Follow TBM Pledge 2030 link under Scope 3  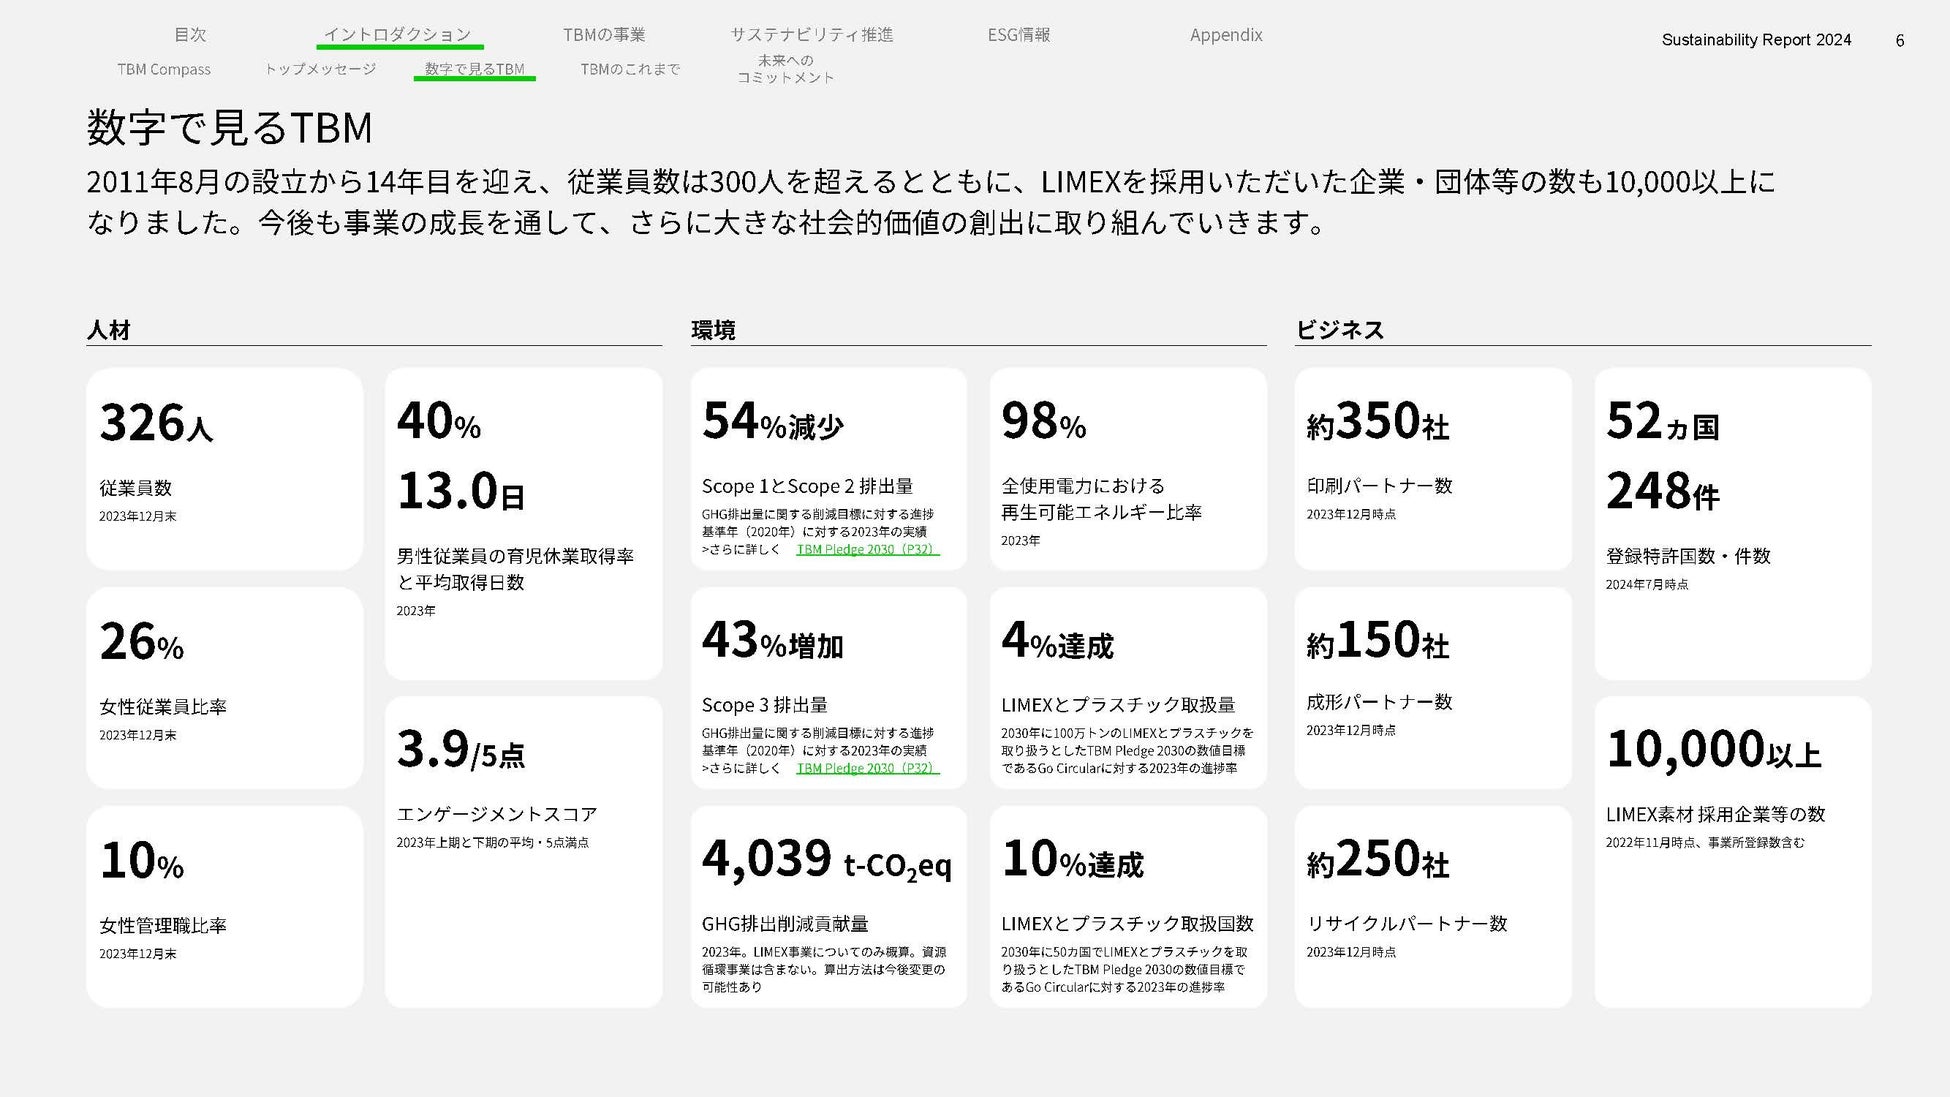point(866,768)
